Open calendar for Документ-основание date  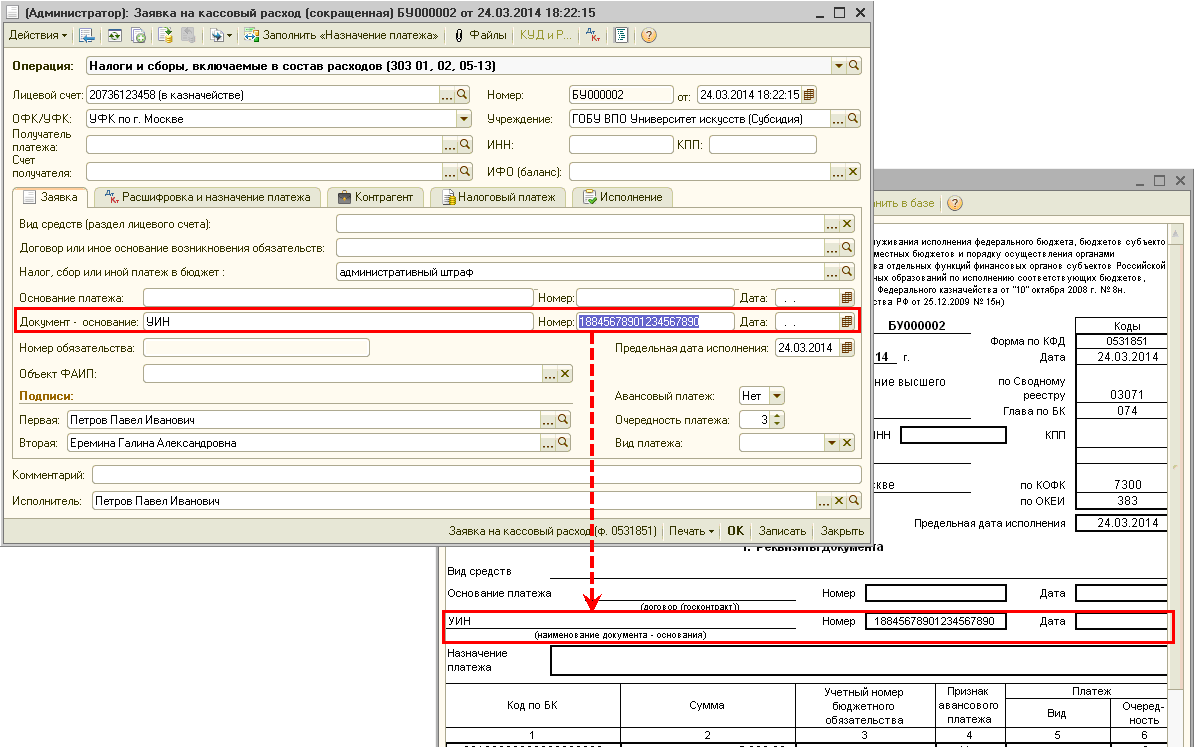pos(847,322)
